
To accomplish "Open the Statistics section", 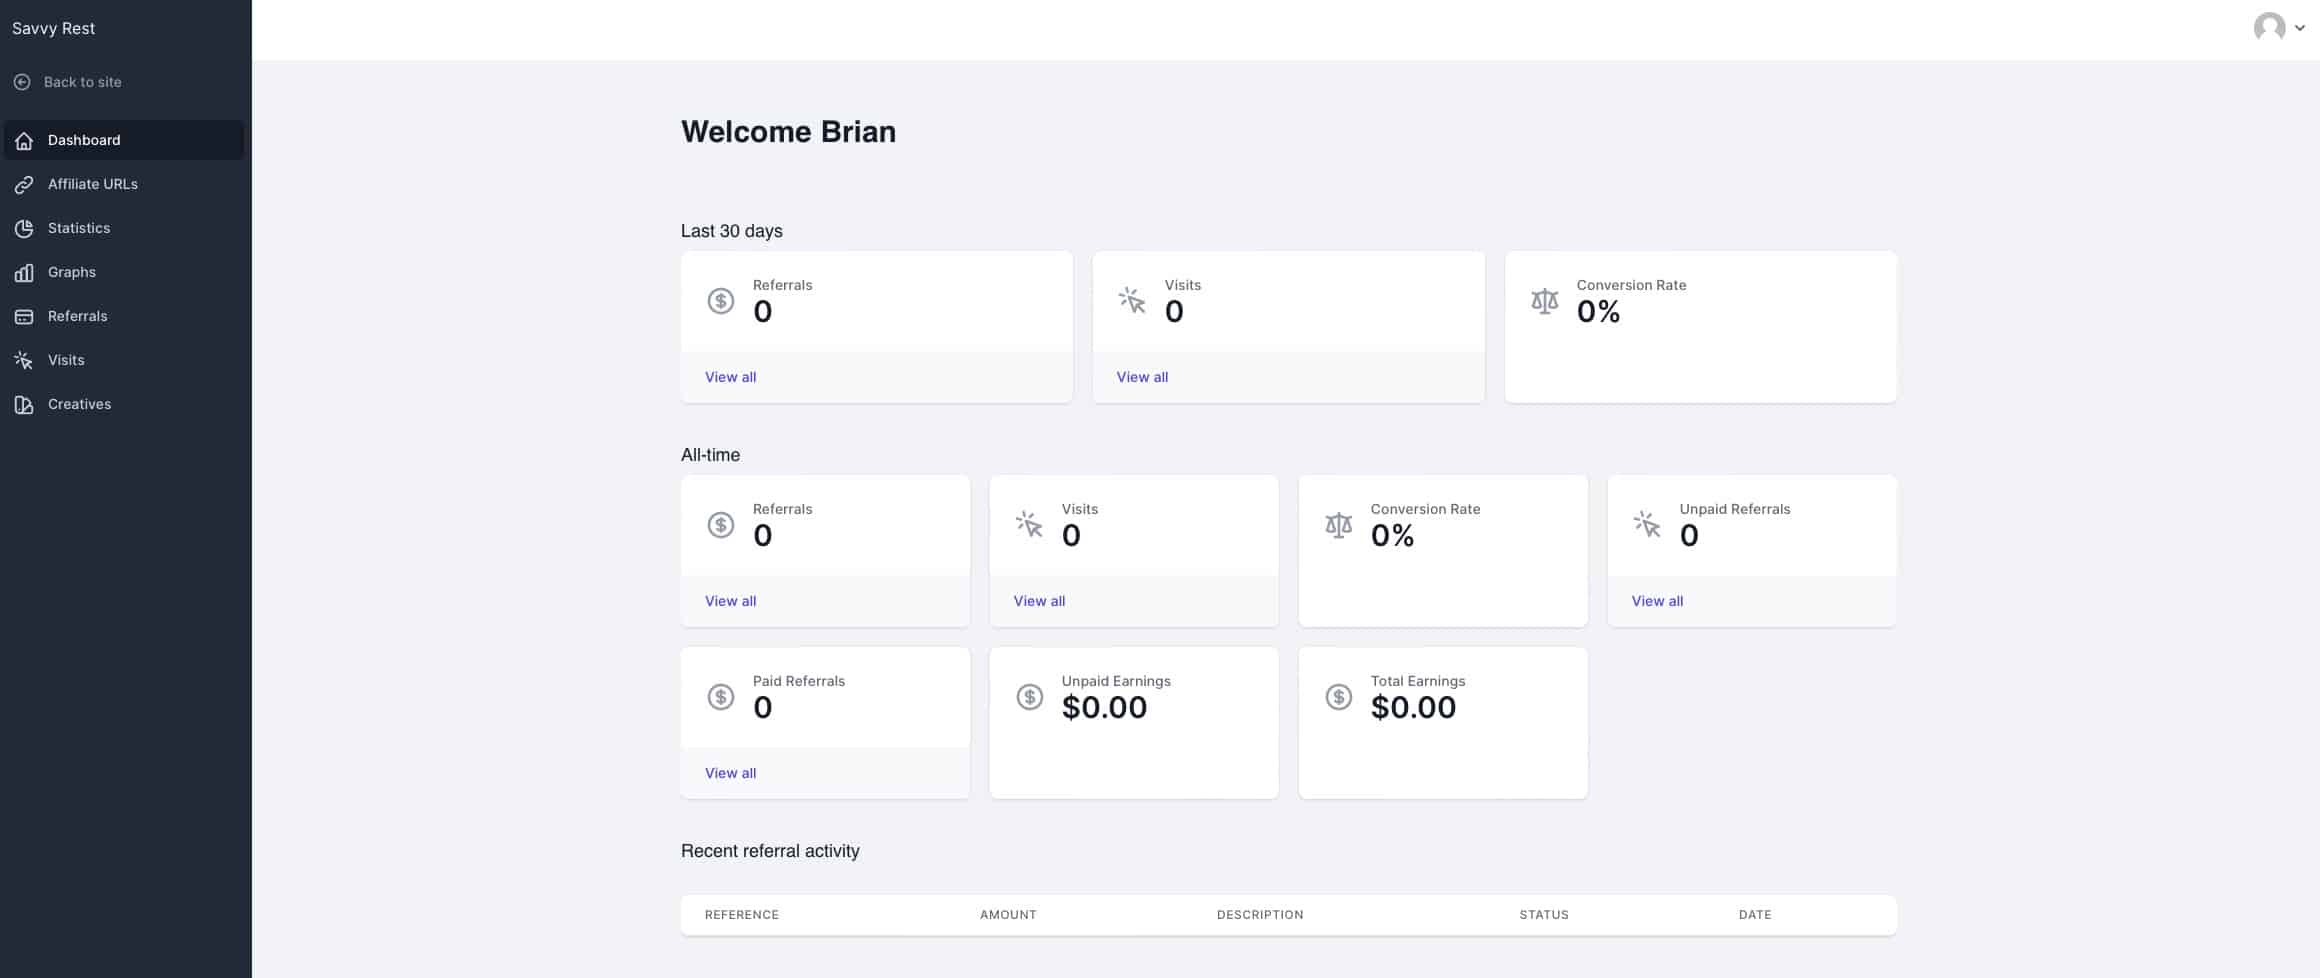I will point(124,228).
